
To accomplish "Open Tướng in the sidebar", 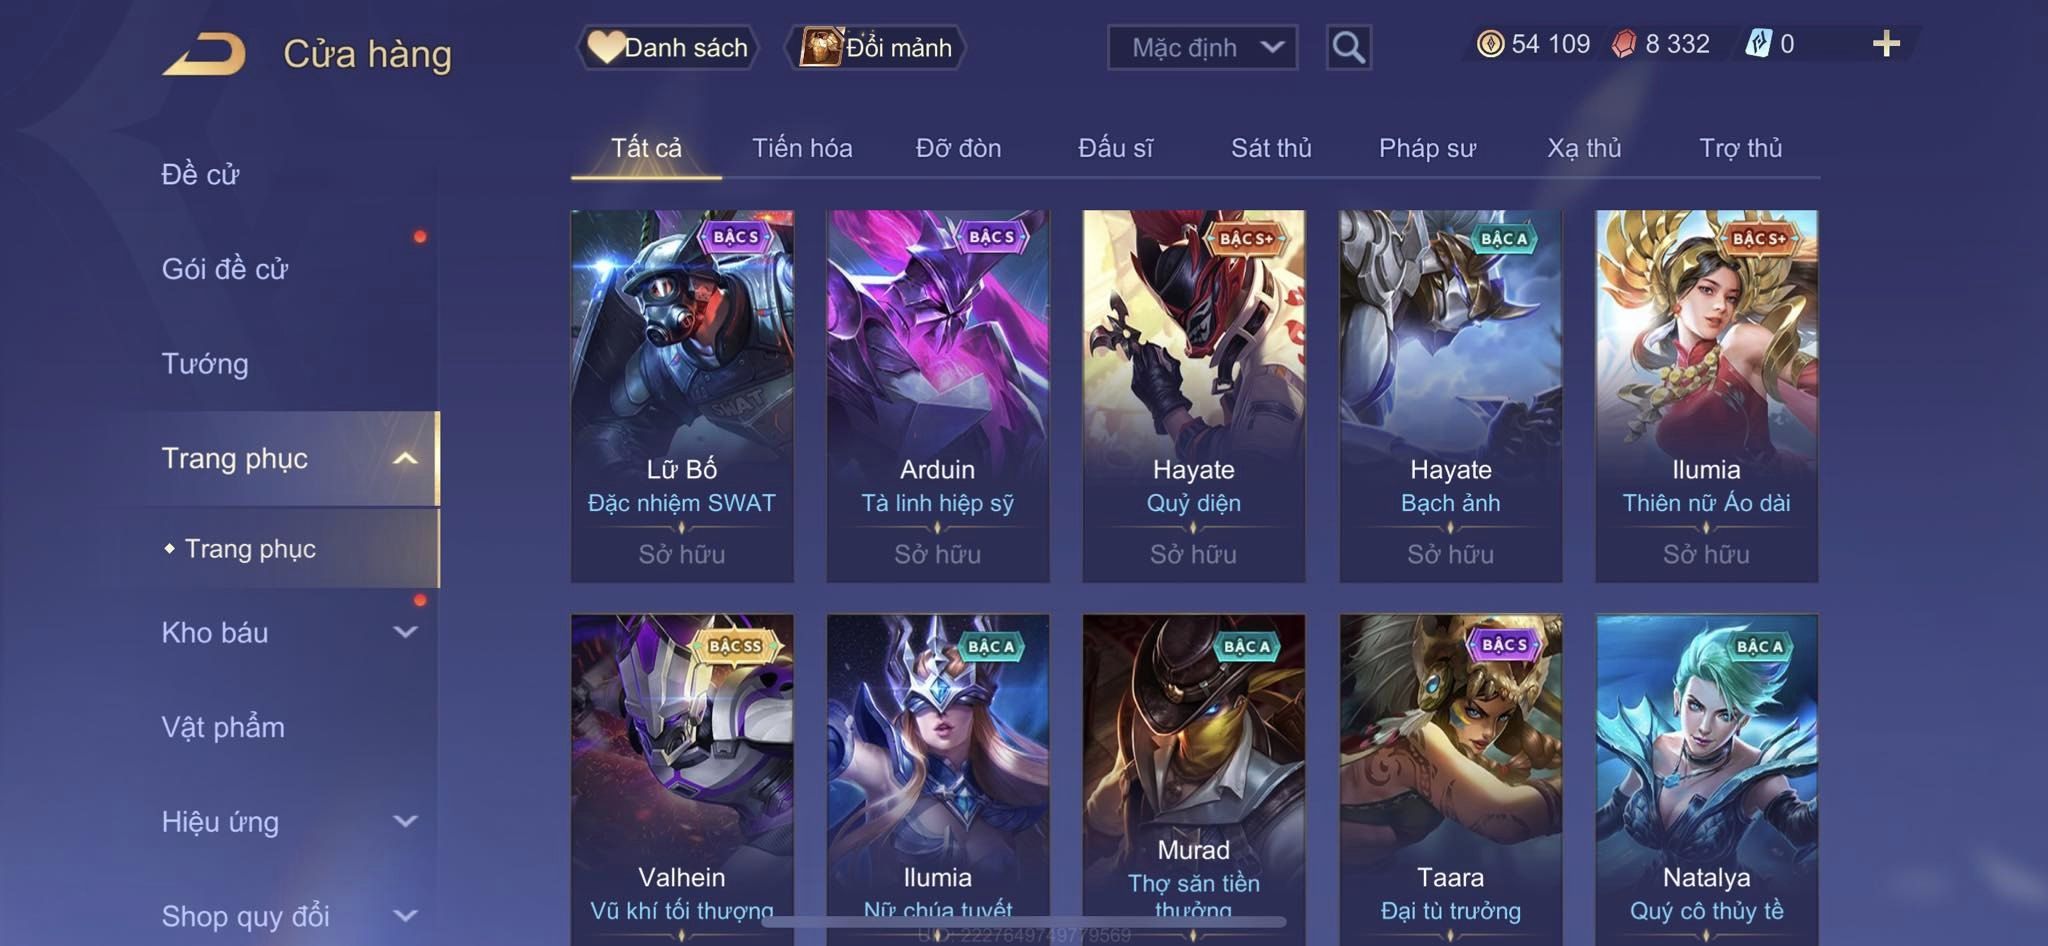I will pyautogui.click(x=205, y=363).
